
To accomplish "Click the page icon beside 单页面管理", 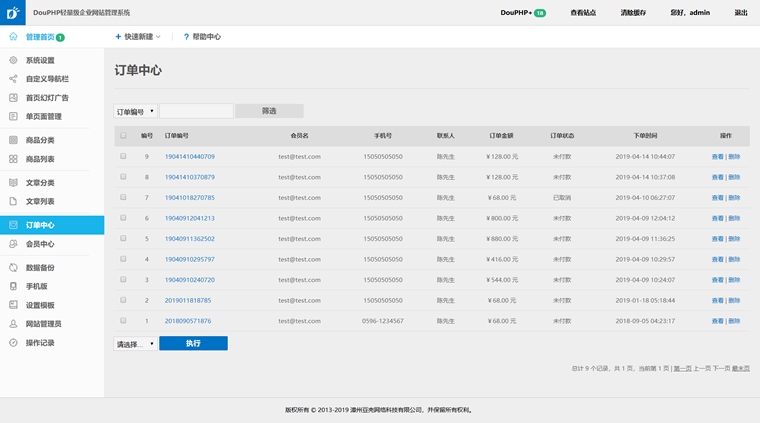I will click(13, 116).
